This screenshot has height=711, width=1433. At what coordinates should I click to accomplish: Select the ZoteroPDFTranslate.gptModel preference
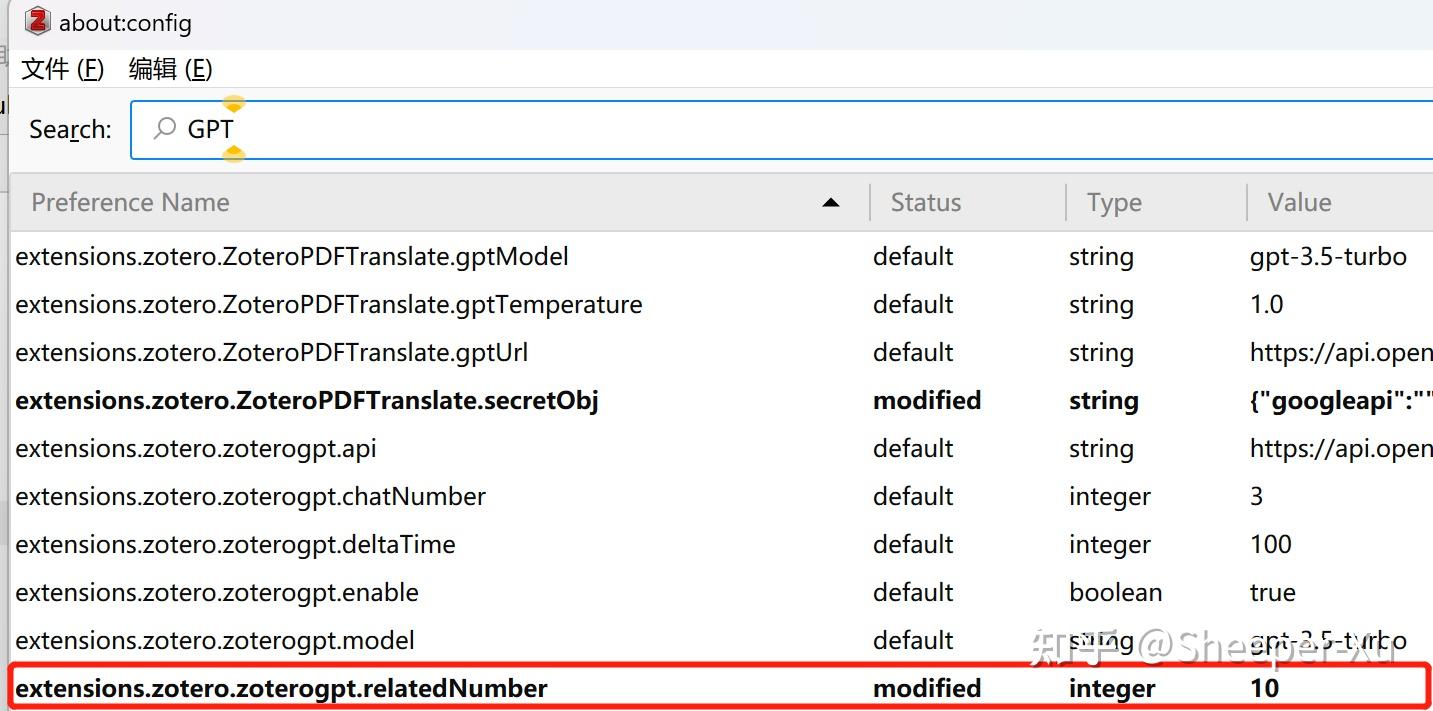pos(292,257)
